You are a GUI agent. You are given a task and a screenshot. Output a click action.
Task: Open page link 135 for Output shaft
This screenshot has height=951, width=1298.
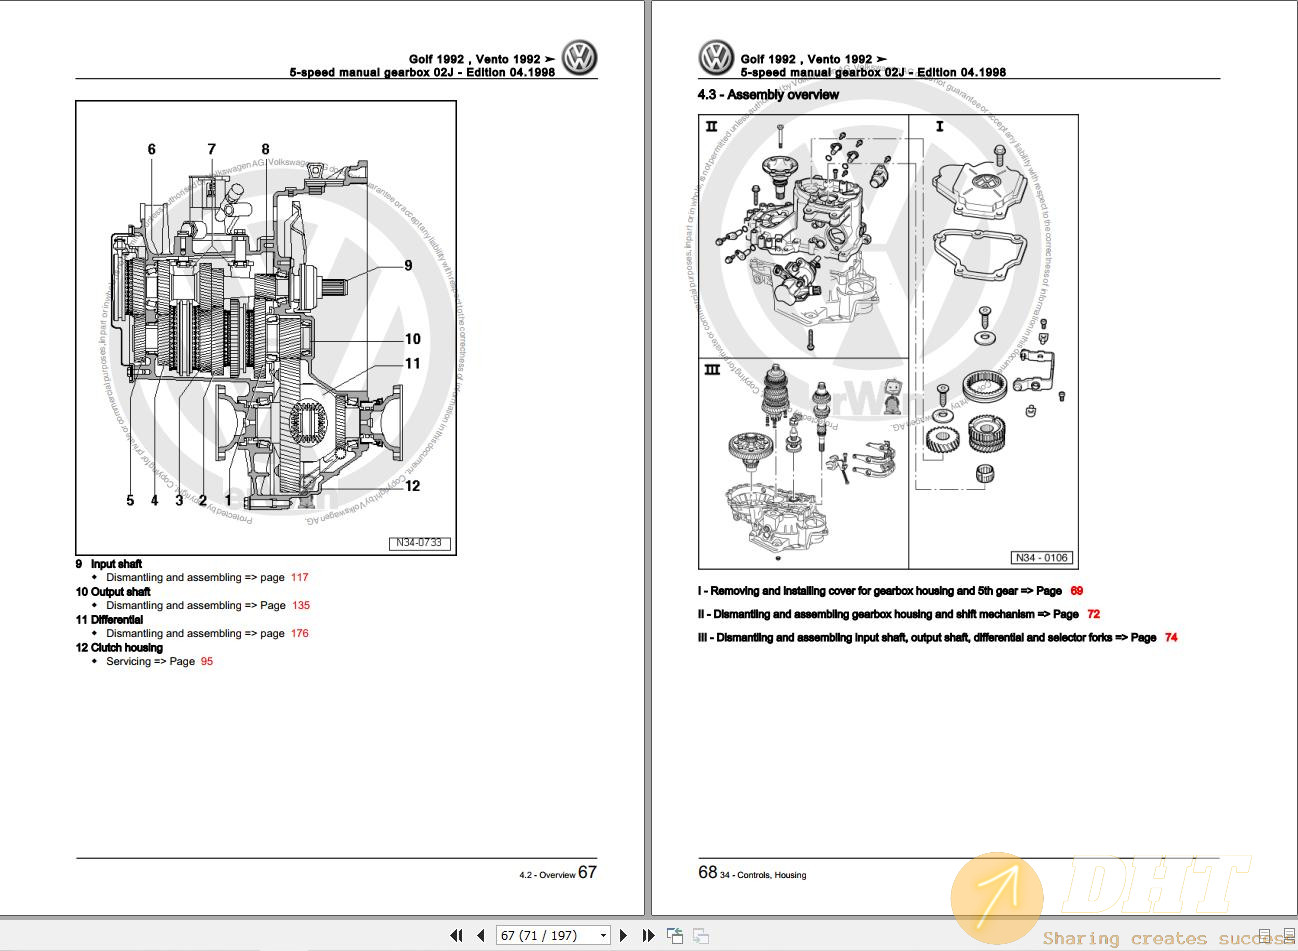[301, 606]
